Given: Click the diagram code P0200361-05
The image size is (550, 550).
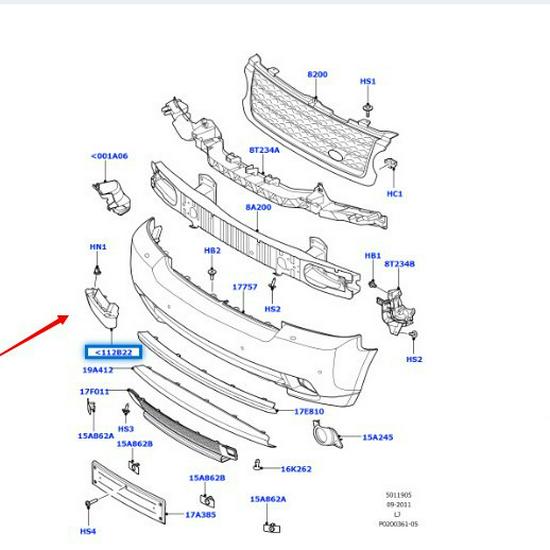Looking at the screenshot, I should [x=398, y=524].
